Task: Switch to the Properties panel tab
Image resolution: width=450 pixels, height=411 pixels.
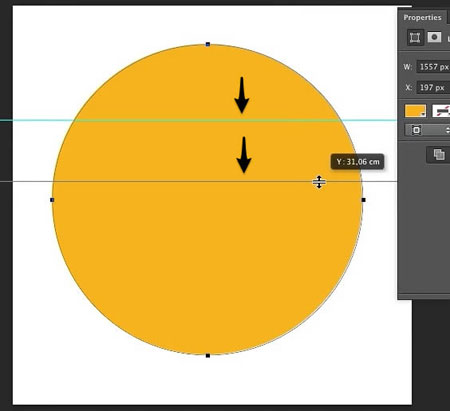Action: [422, 17]
